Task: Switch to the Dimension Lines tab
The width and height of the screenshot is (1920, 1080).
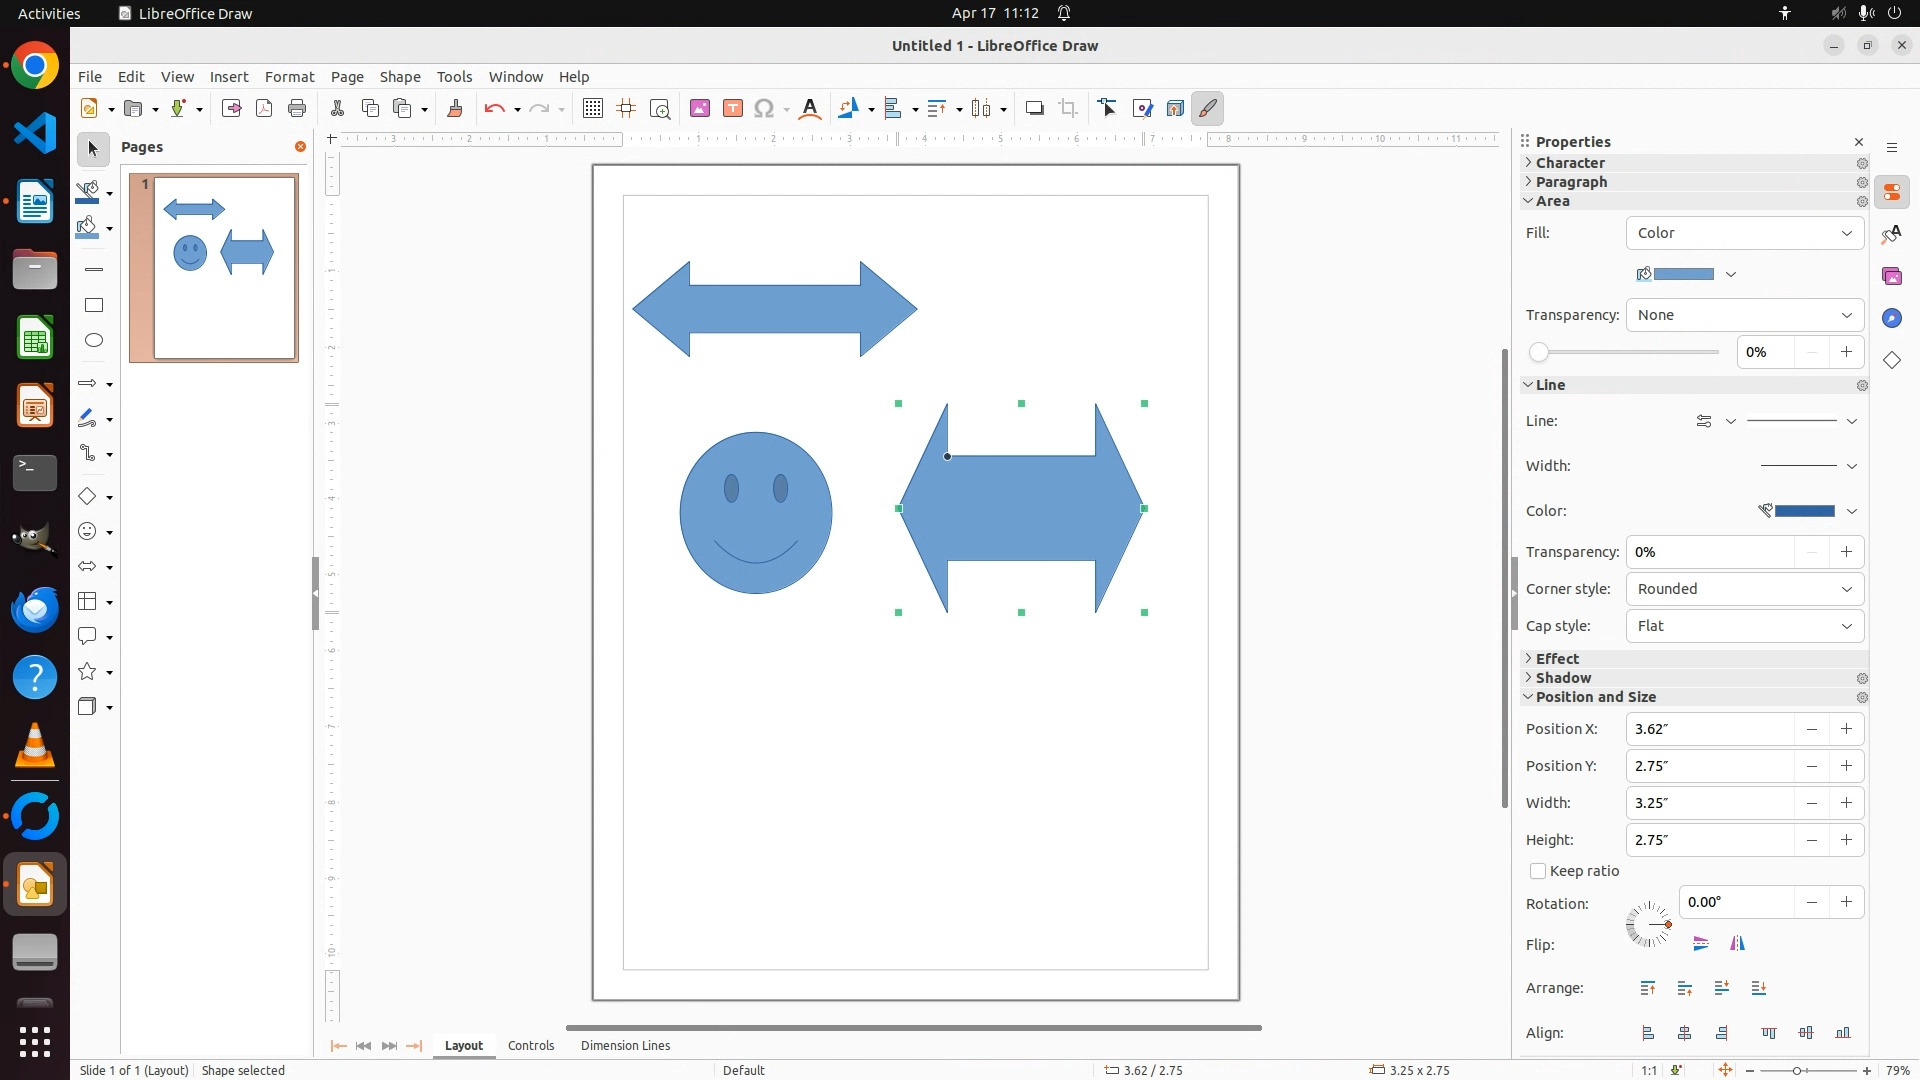Action: click(625, 1045)
